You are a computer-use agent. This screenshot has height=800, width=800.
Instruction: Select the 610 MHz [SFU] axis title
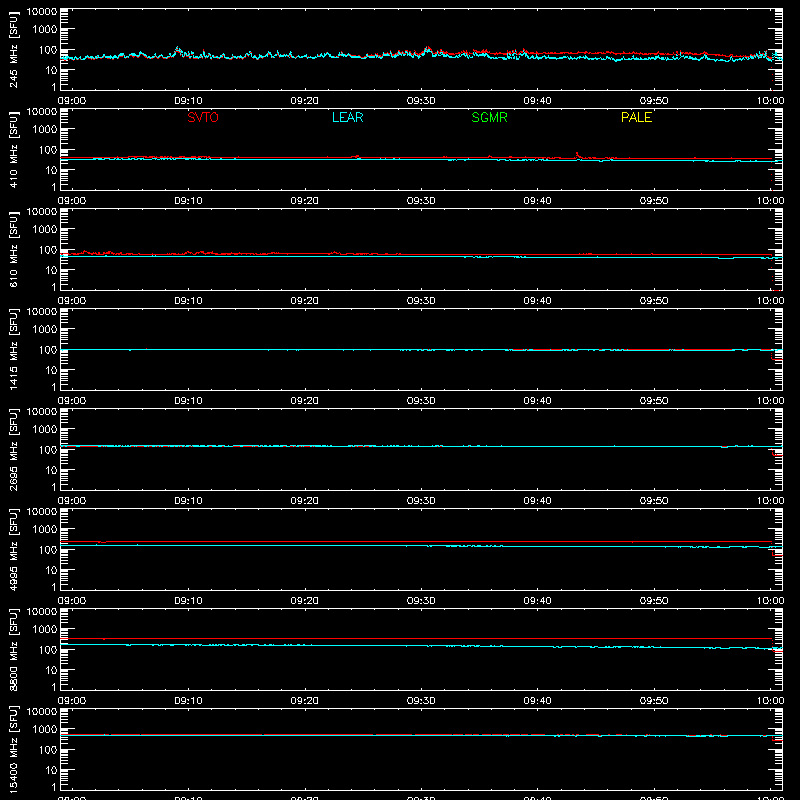13,249
